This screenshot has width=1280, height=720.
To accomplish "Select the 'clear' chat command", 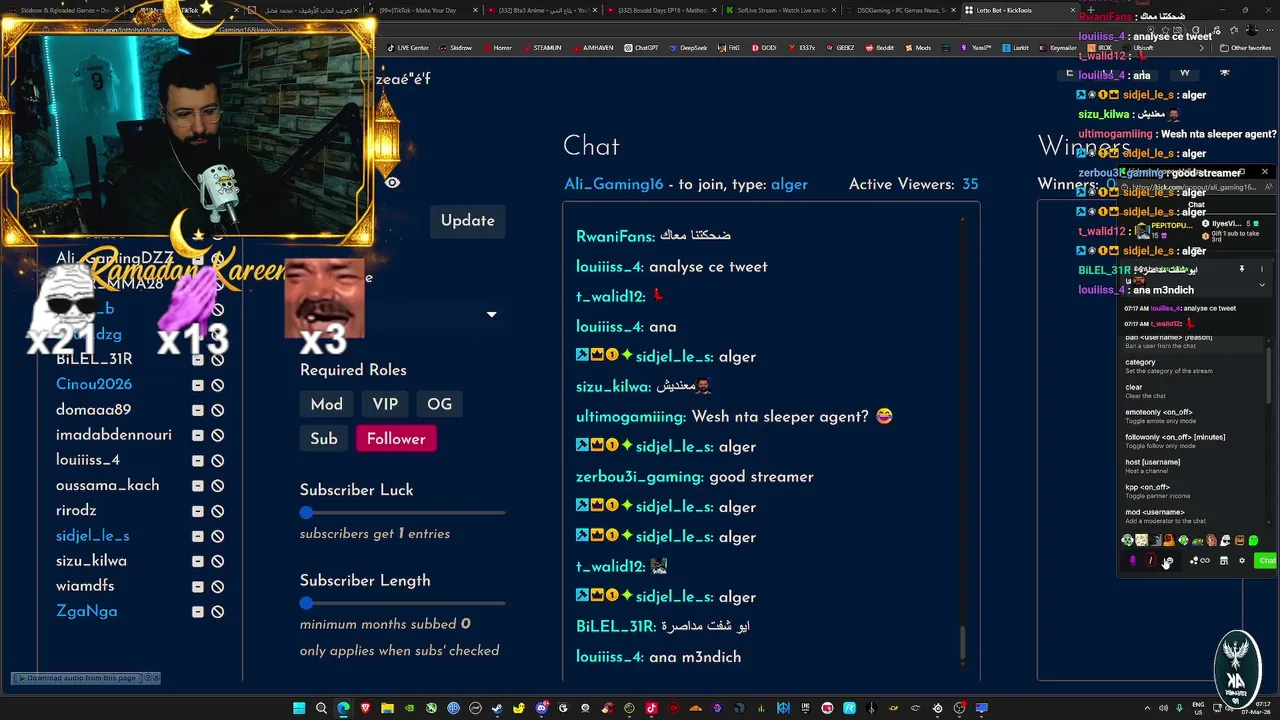I will (x=1190, y=391).
